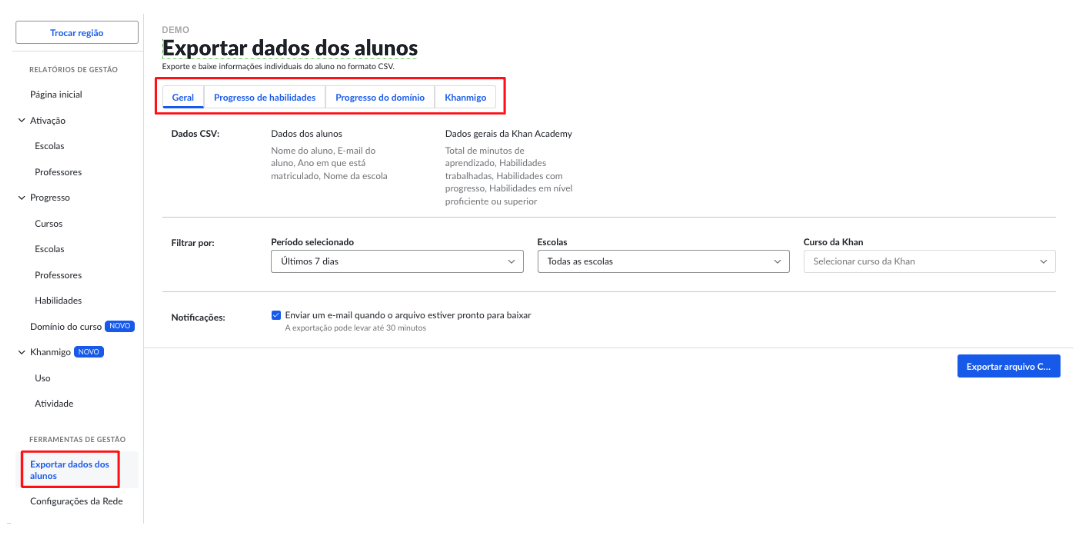Collapse the Khanmigo sidebar section chevron

click(x=22, y=352)
